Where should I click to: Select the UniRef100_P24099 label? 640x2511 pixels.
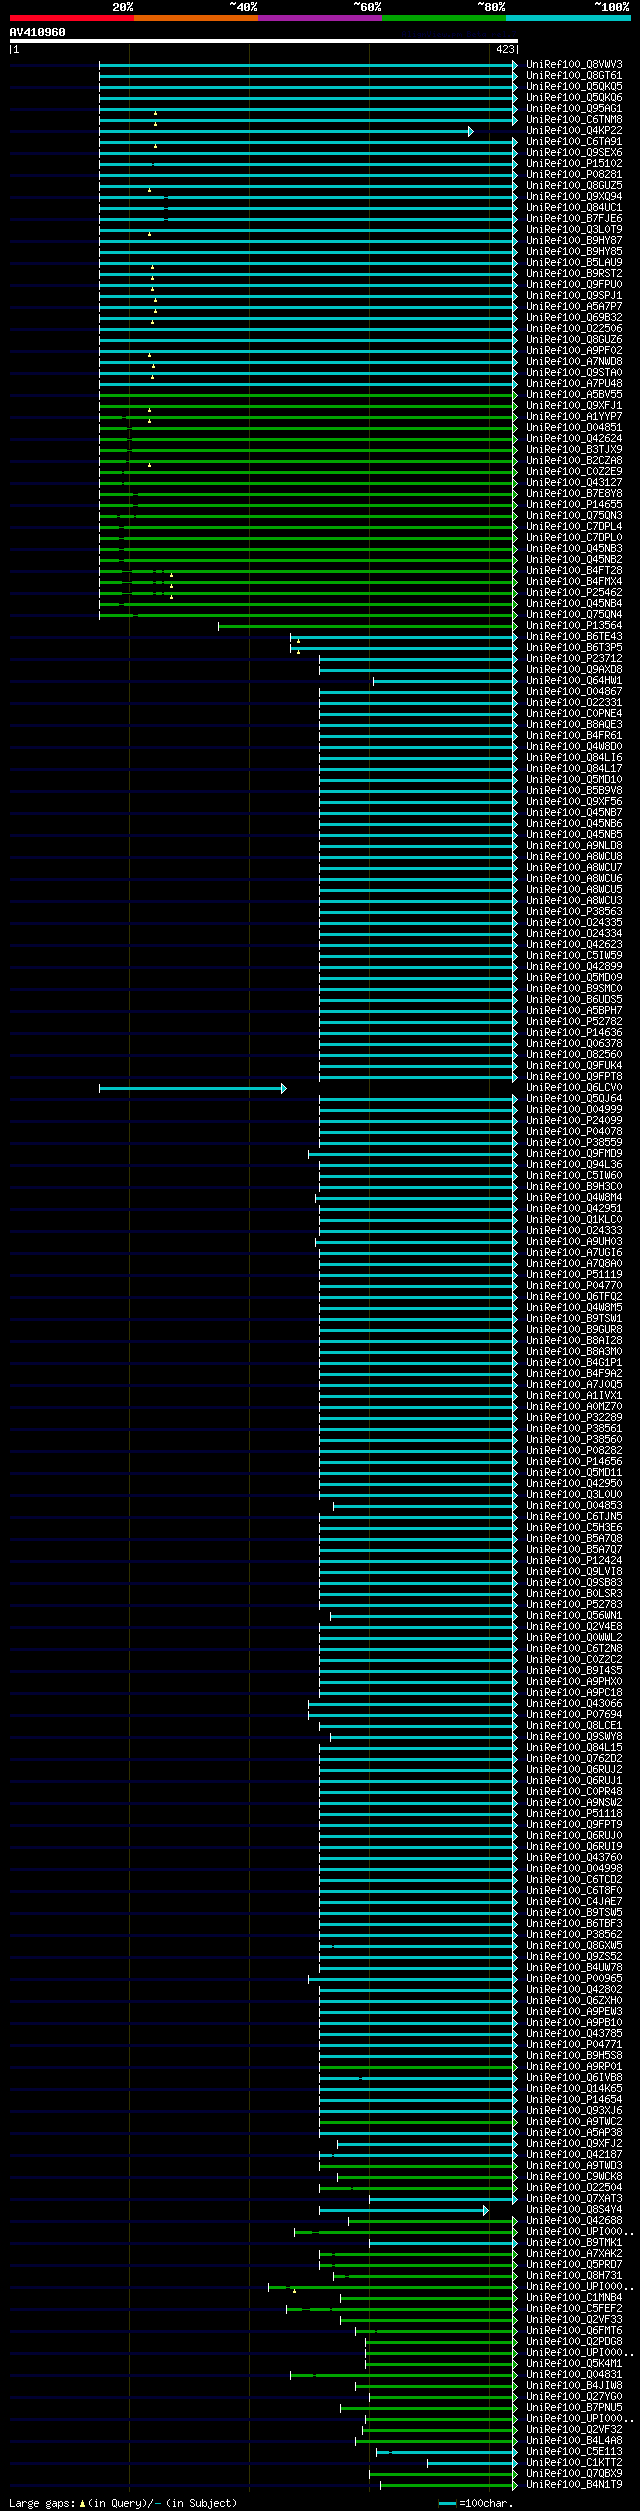tap(574, 1121)
